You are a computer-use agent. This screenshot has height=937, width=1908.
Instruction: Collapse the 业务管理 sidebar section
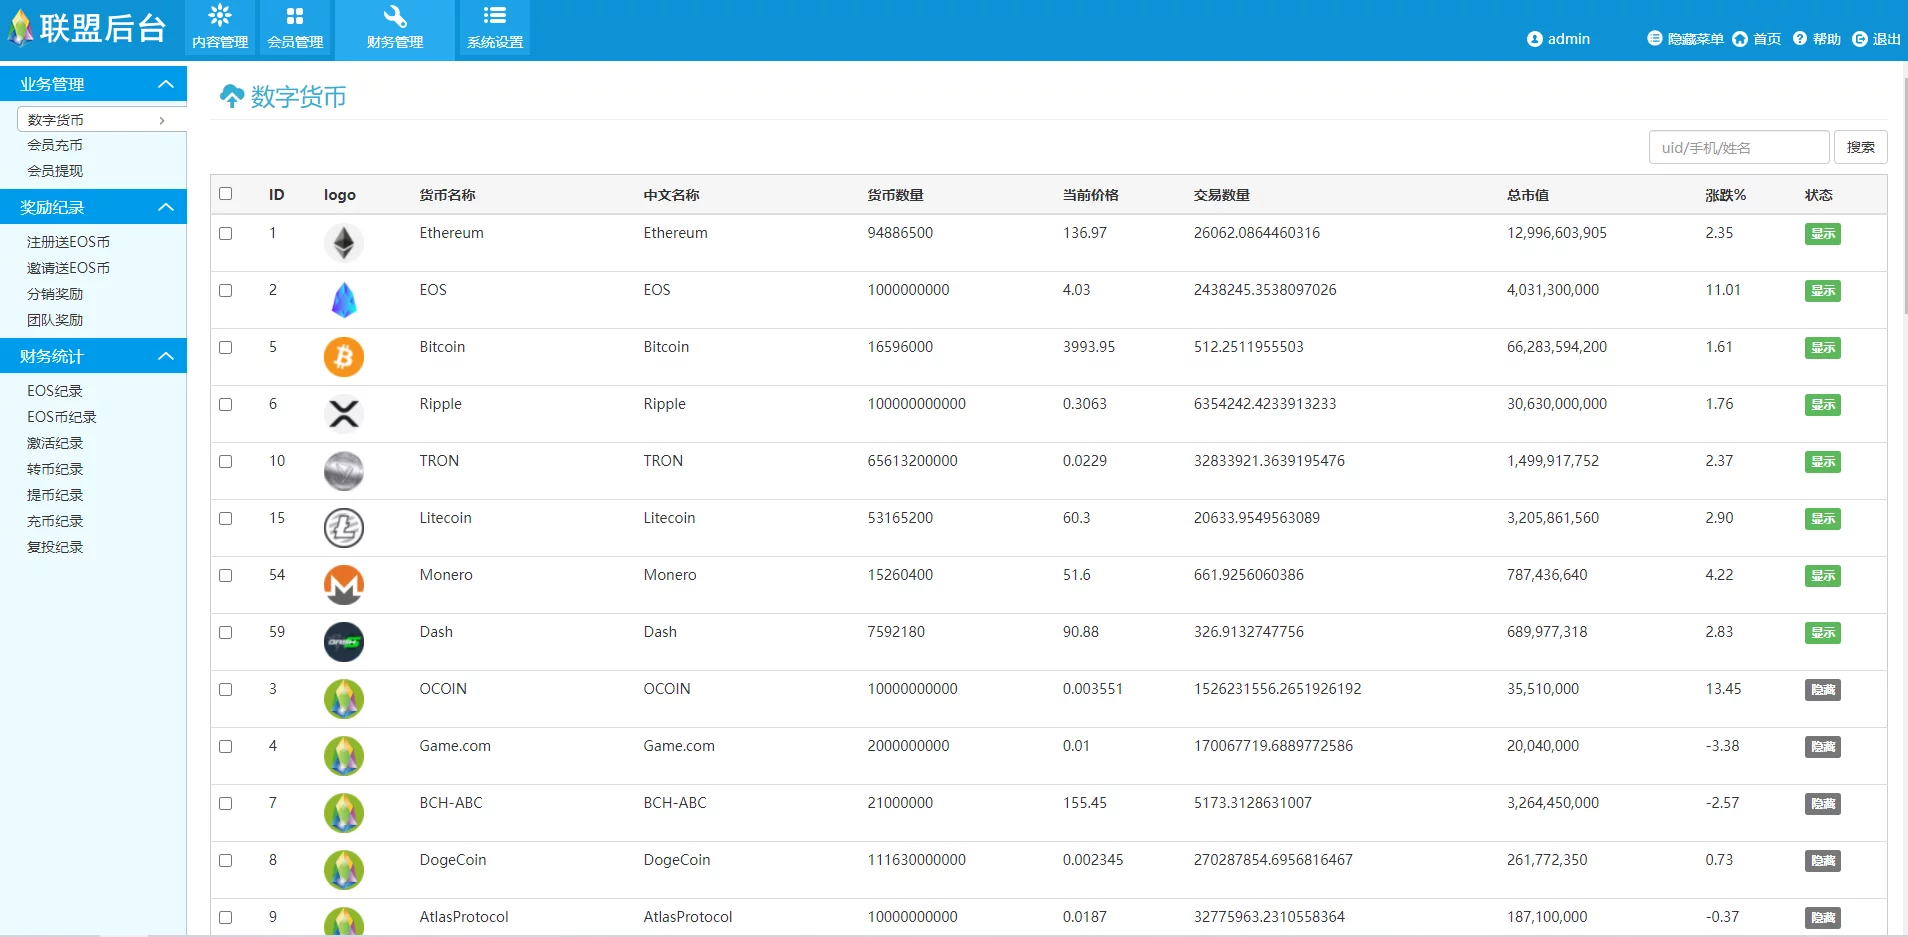[x=165, y=84]
